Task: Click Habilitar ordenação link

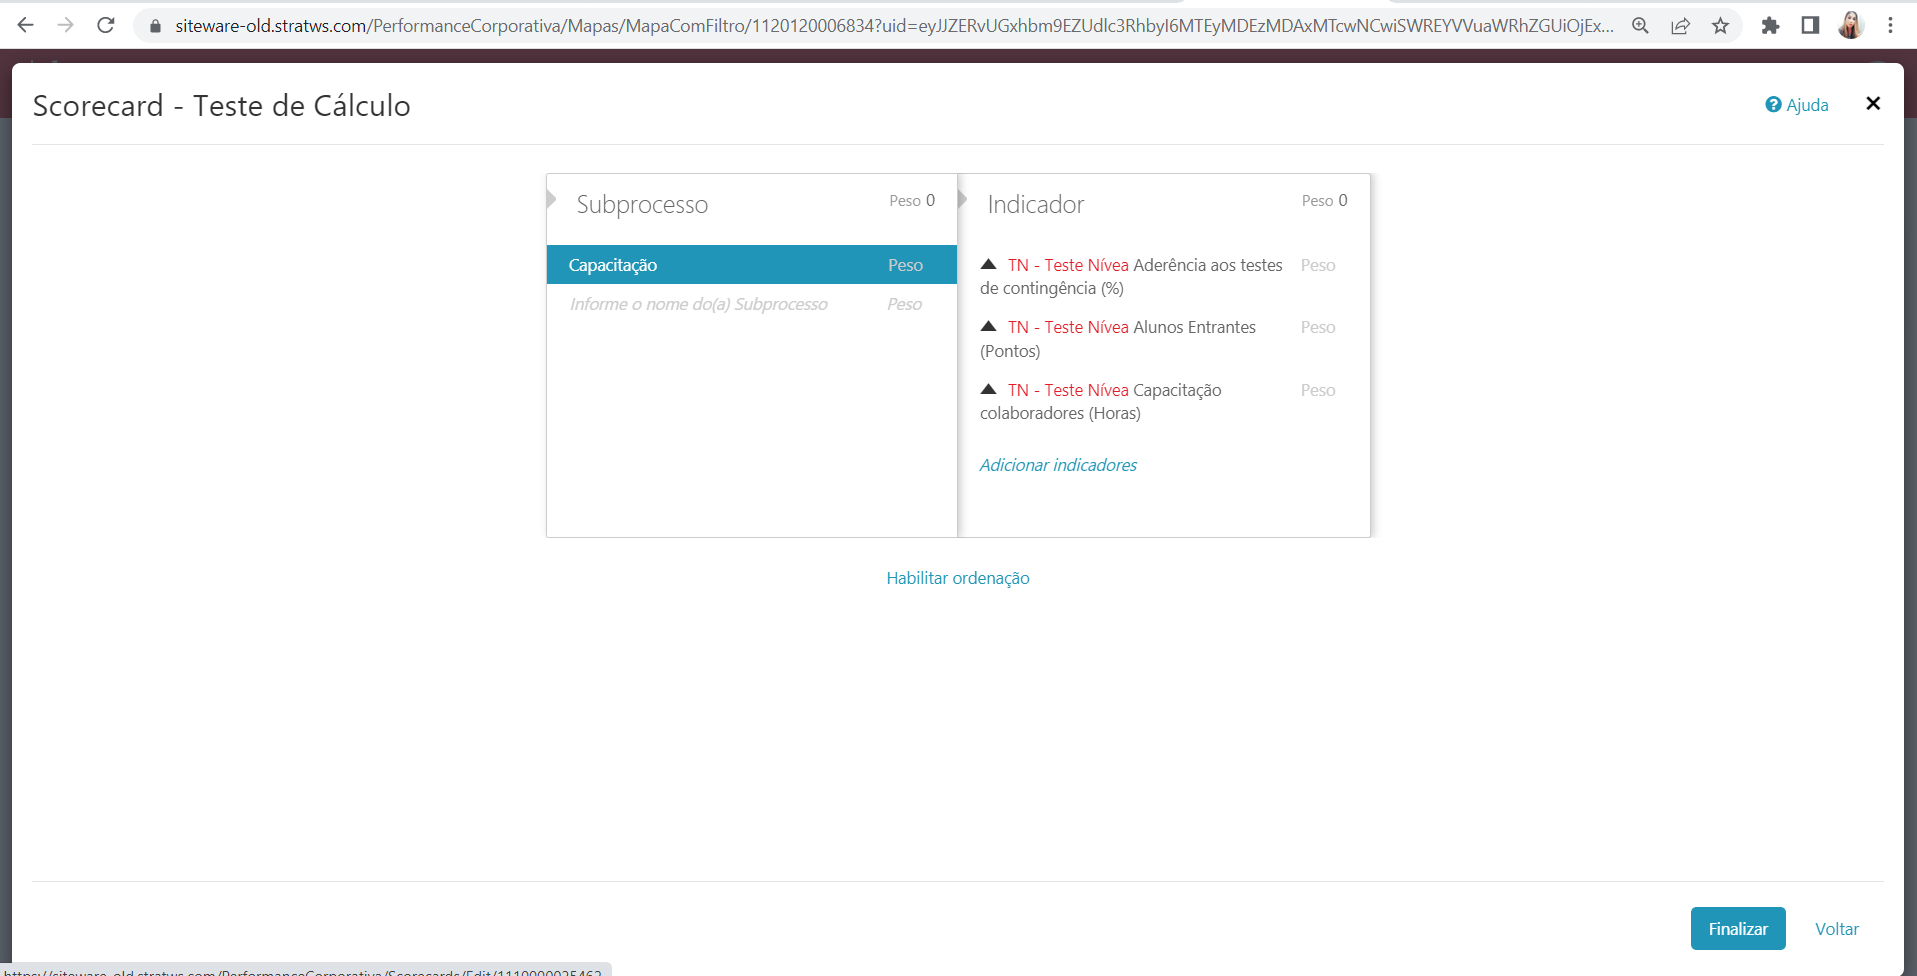Action: pos(958,578)
